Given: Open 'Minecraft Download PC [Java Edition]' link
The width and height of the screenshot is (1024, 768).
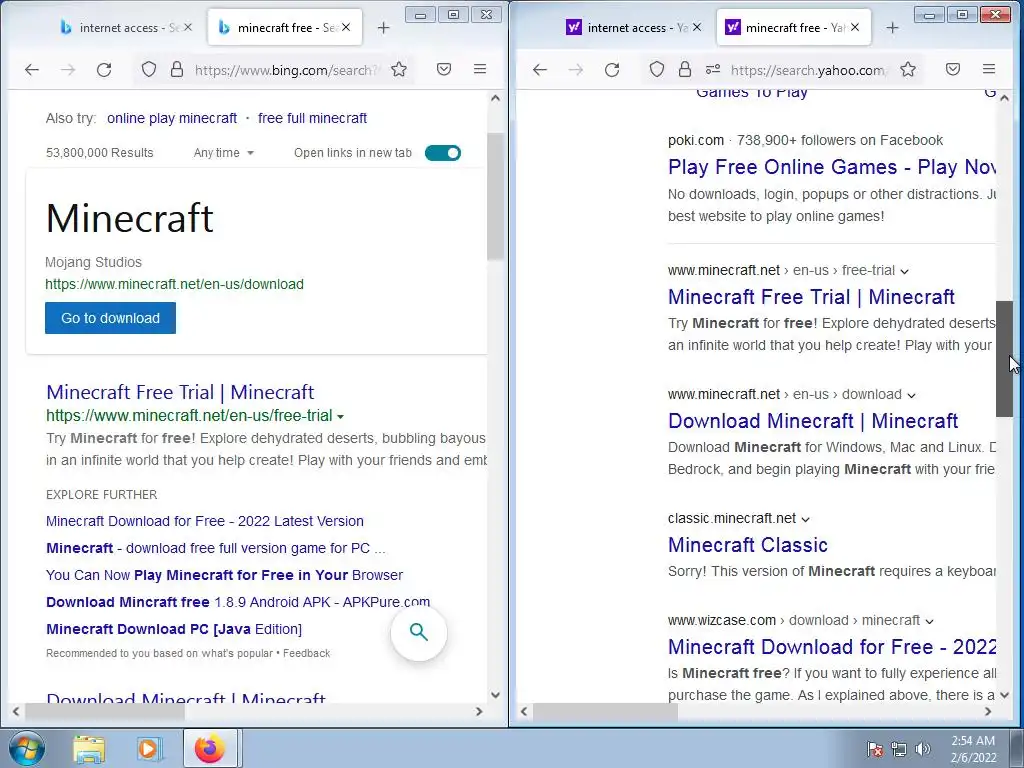Looking at the screenshot, I should tap(174, 629).
